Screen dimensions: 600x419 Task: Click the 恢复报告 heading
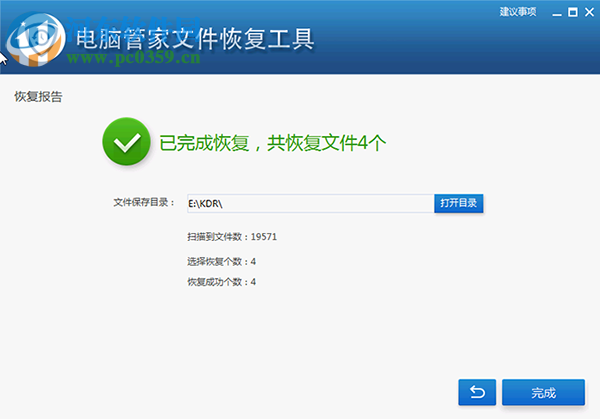(38, 96)
